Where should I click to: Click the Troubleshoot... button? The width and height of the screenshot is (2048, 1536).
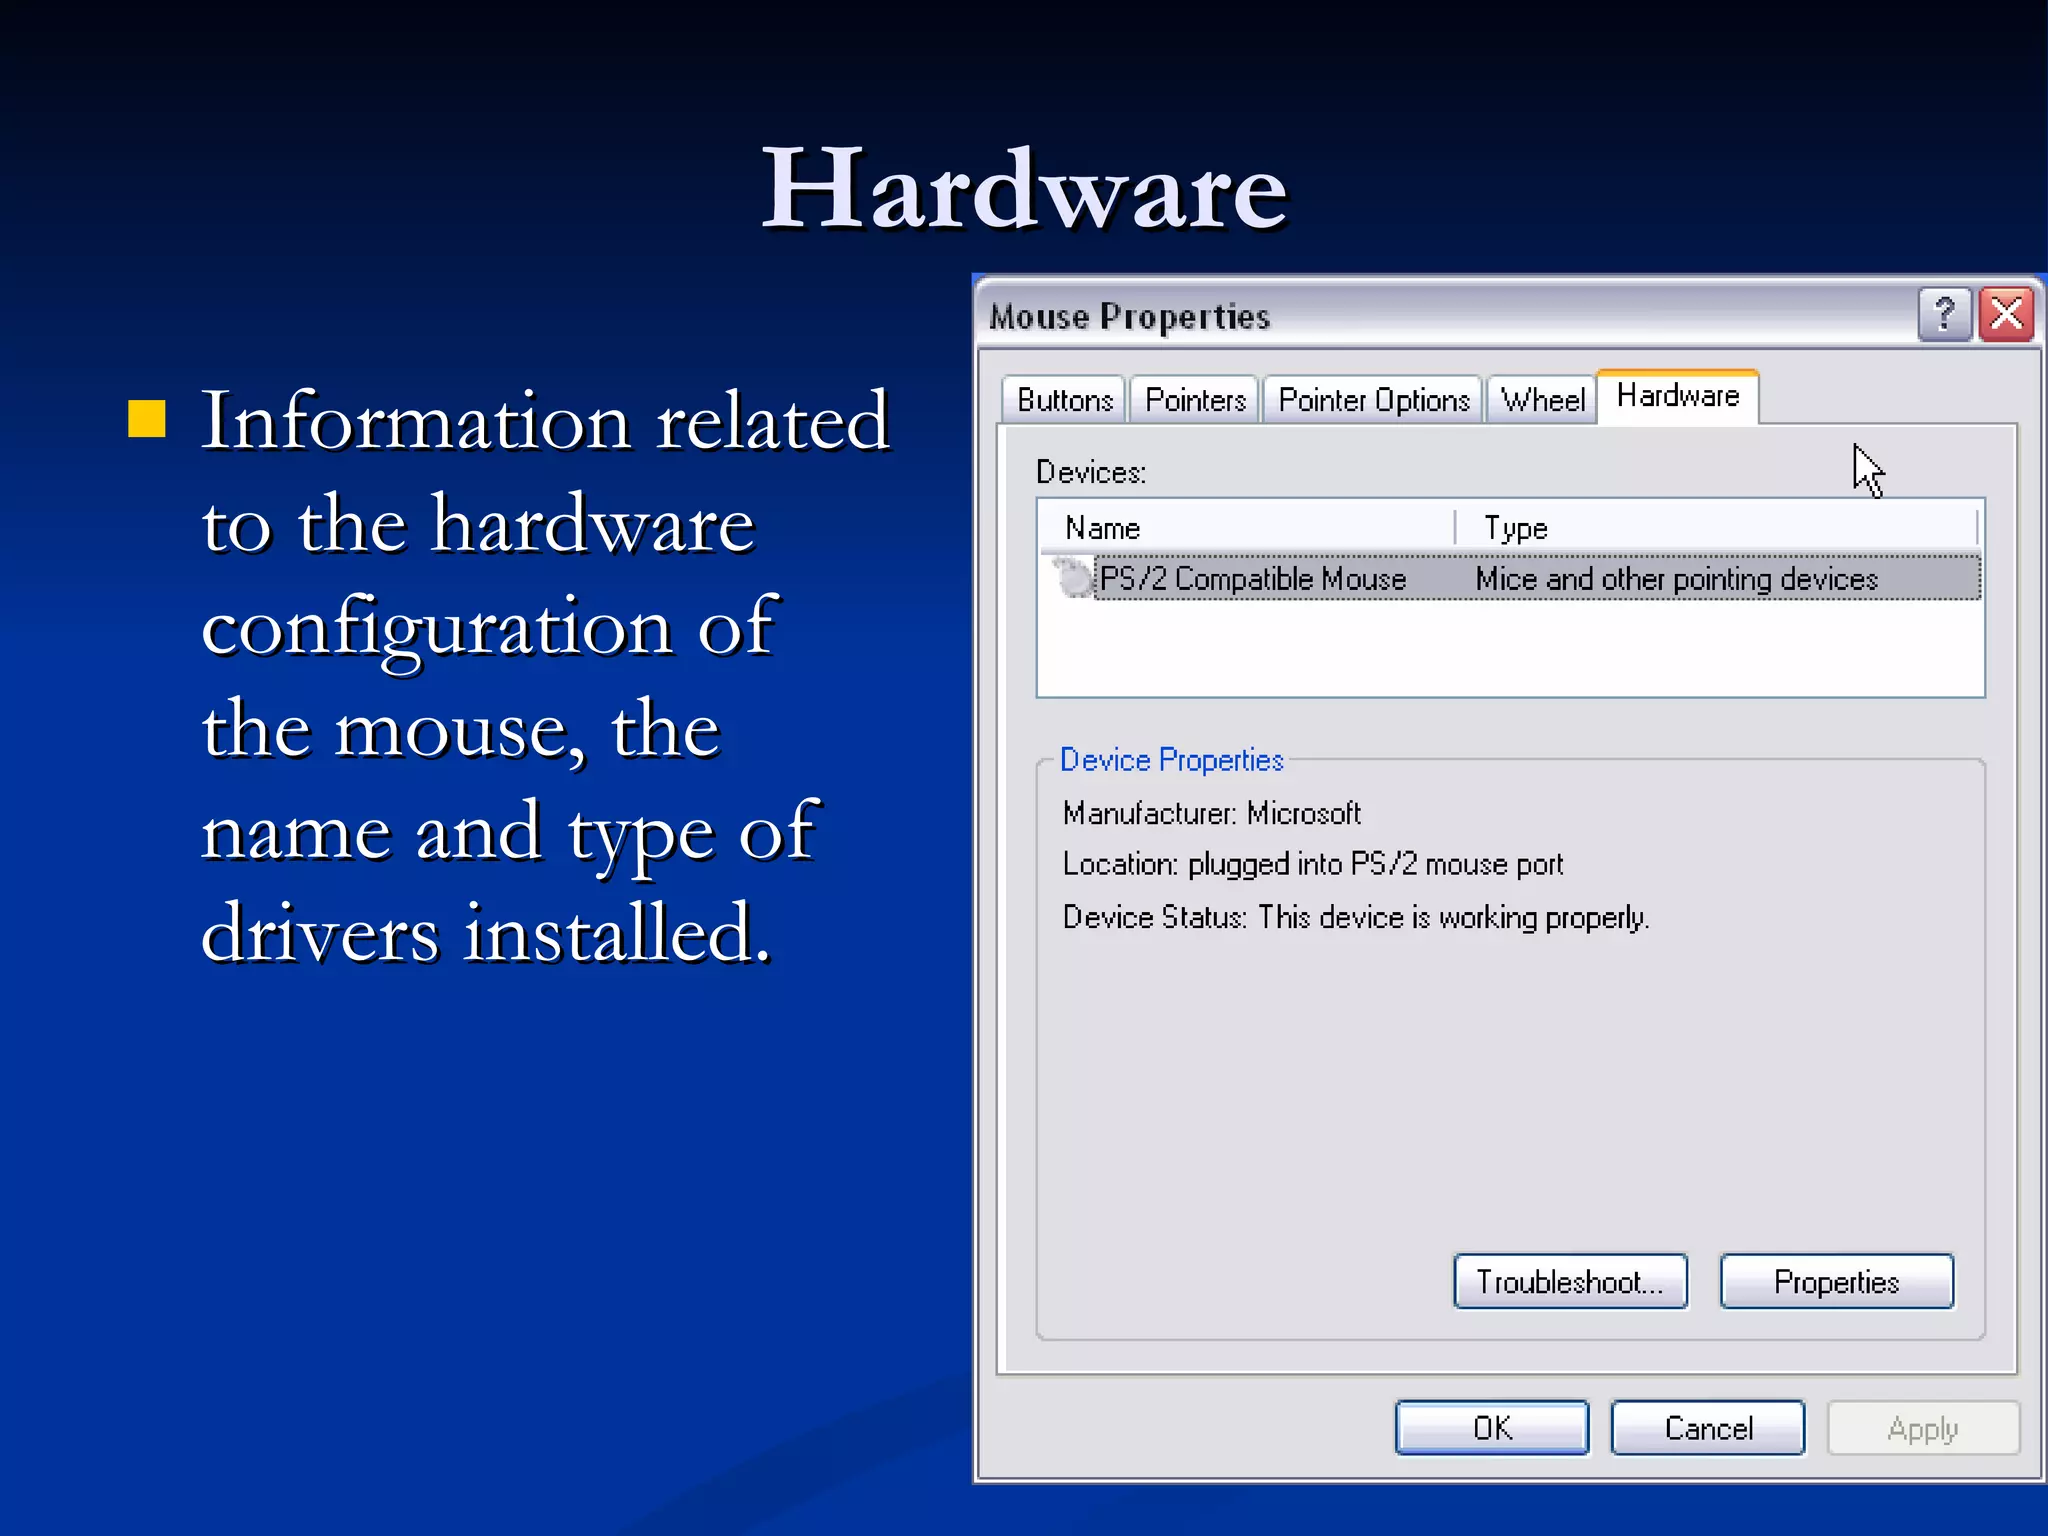(x=1570, y=1282)
